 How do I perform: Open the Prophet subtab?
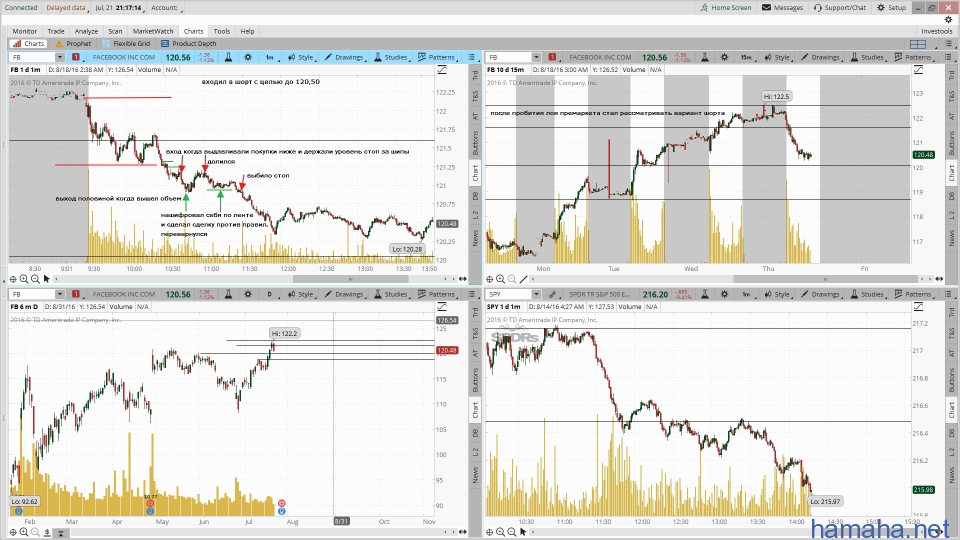73,43
